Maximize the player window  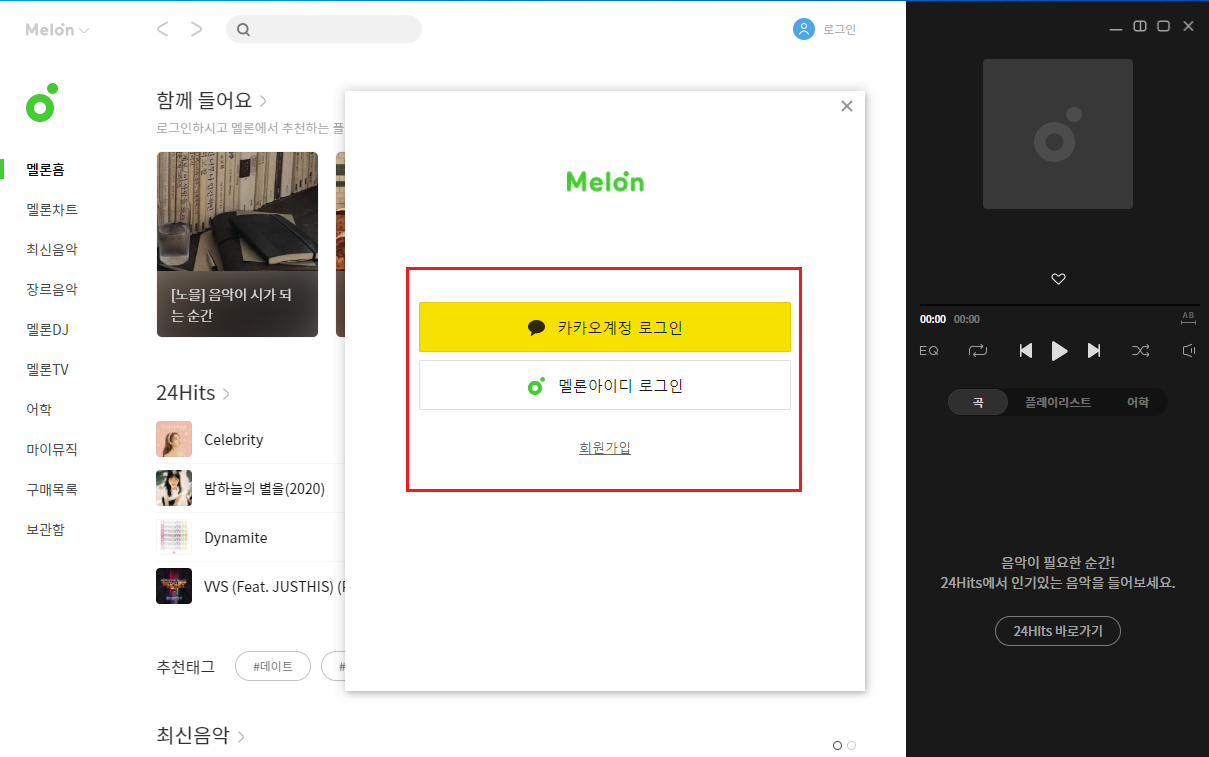coord(1164,26)
